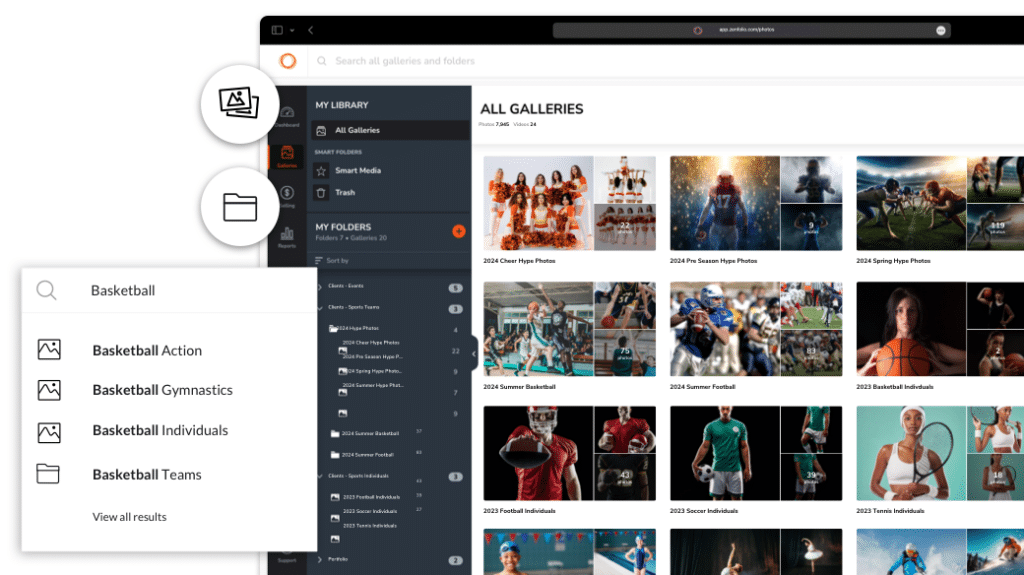Go back using the browser back arrow
Viewport: 1024px width, 575px height.
pyautogui.click(x=311, y=30)
